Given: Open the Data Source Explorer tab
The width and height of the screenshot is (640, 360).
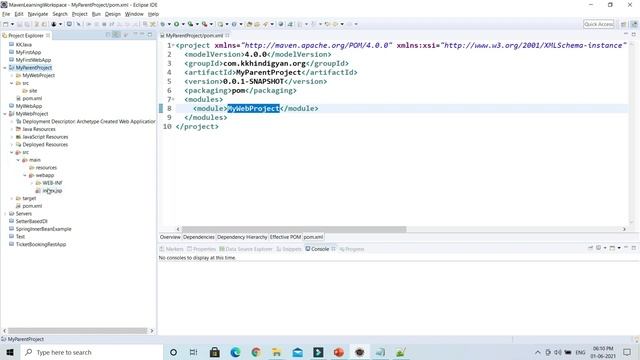Looking at the screenshot, I should [x=245, y=249].
